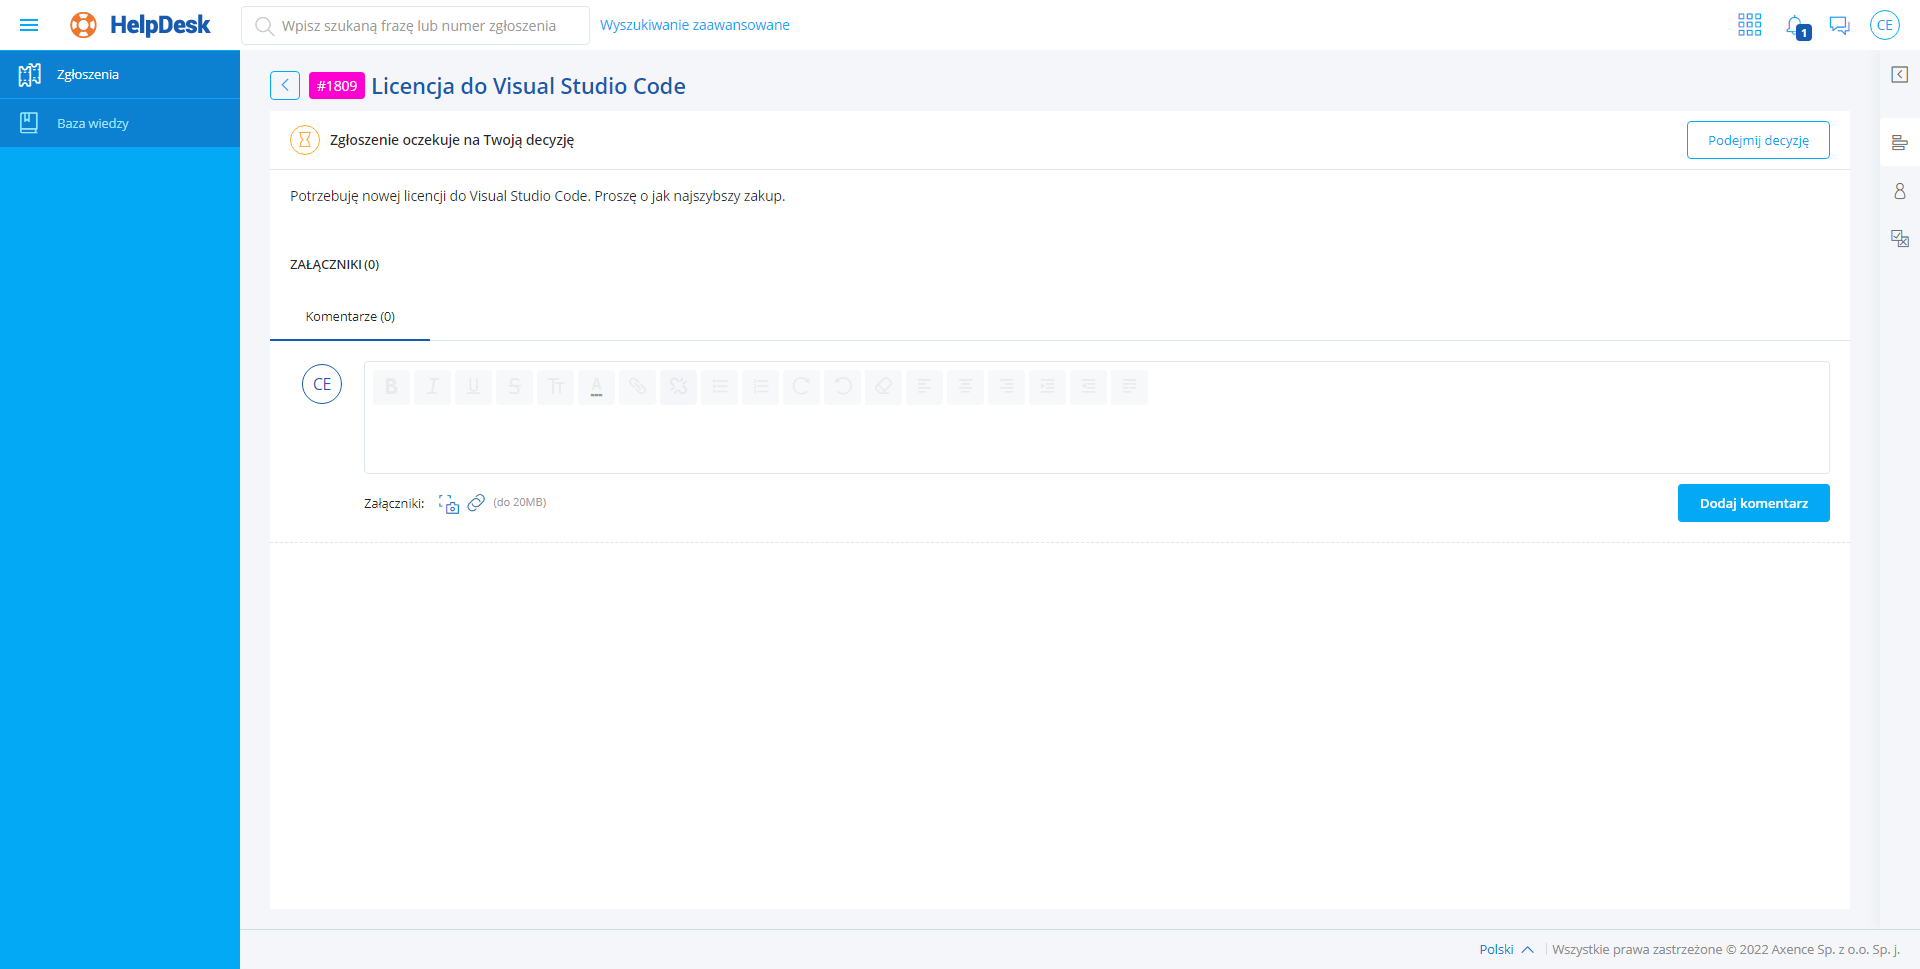Open the apps grid menu

(x=1749, y=25)
